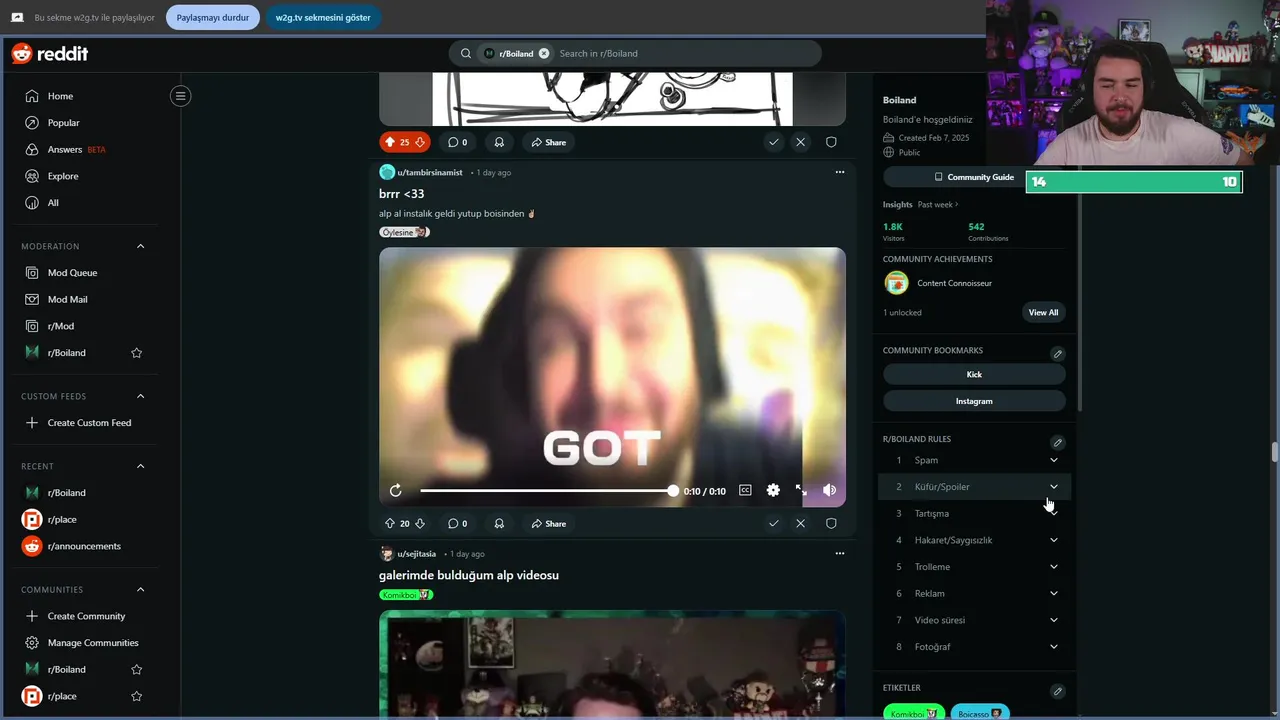The image size is (1280, 720).
Task: Upvote the post with 25 points
Action: [x=390, y=142]
